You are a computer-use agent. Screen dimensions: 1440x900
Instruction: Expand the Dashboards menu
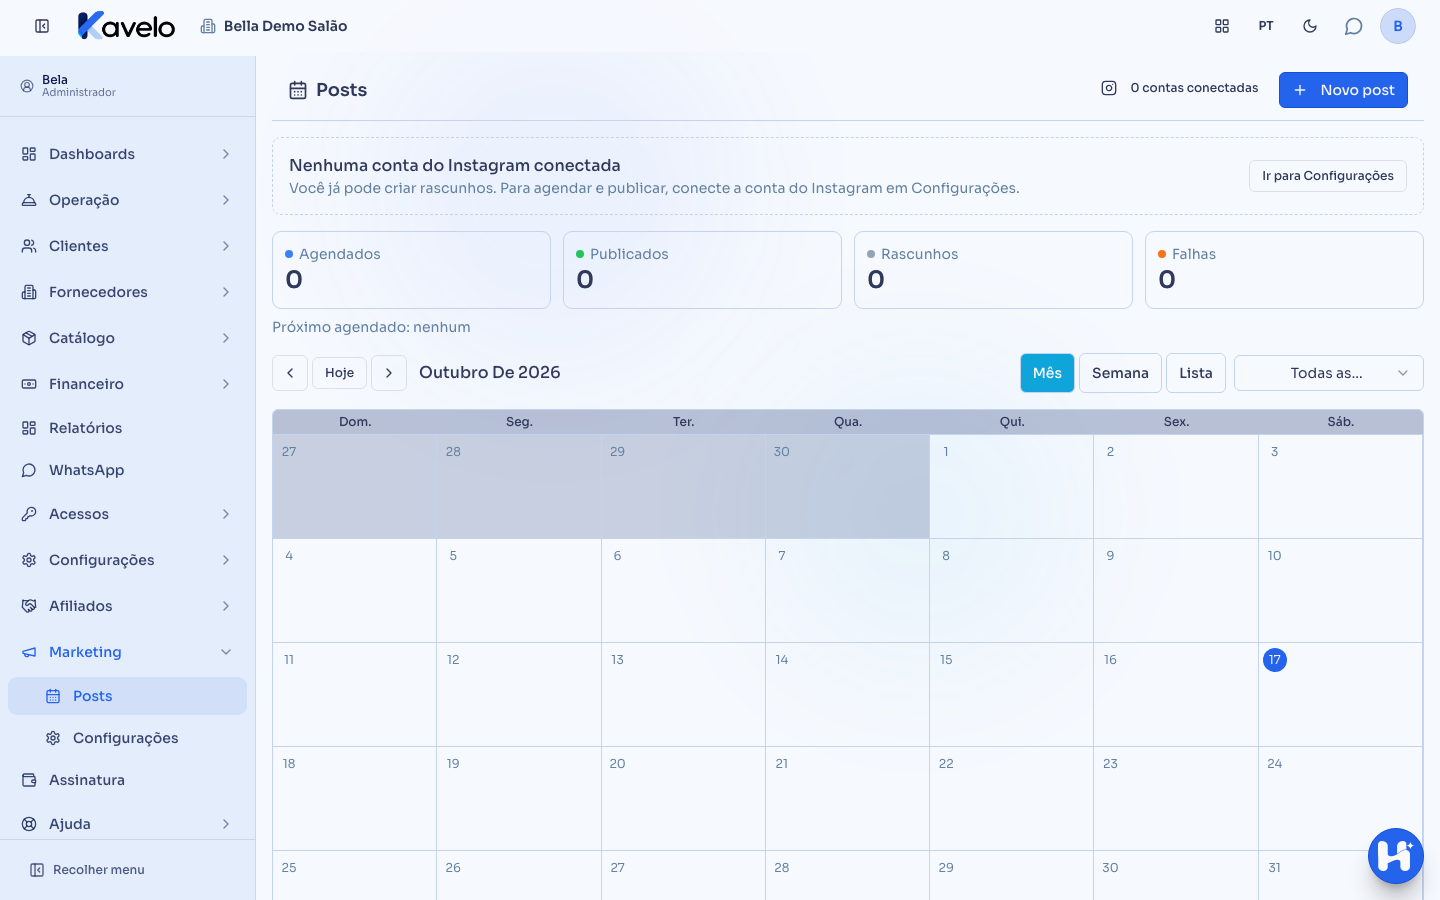tap(127, 154)
